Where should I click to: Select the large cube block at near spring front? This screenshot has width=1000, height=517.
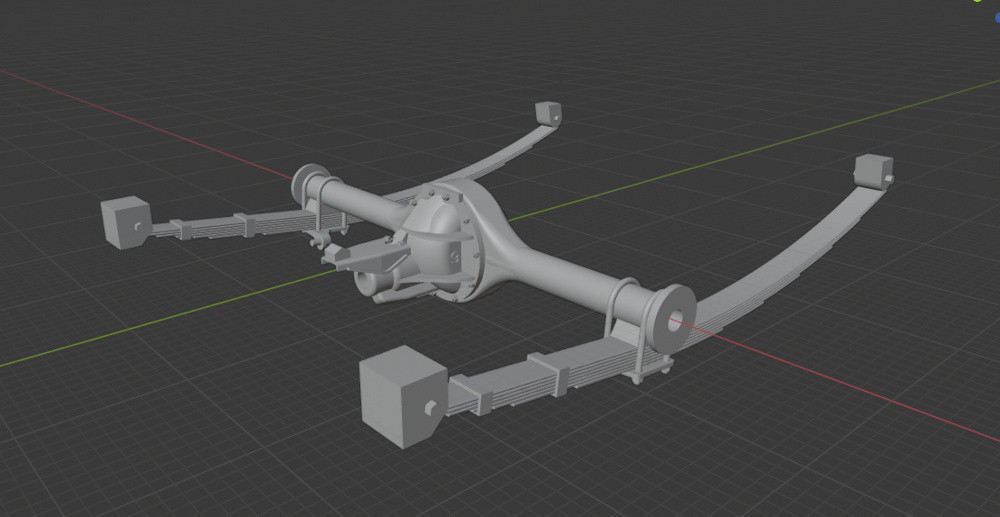point(402,396)
